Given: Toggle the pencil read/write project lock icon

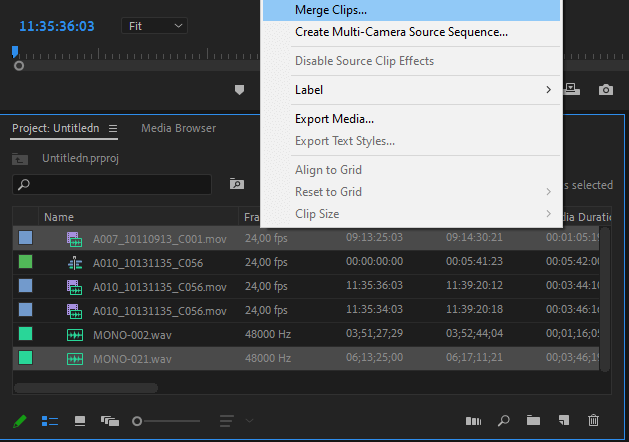Looking at the screenshot, I should click(20, 421).
